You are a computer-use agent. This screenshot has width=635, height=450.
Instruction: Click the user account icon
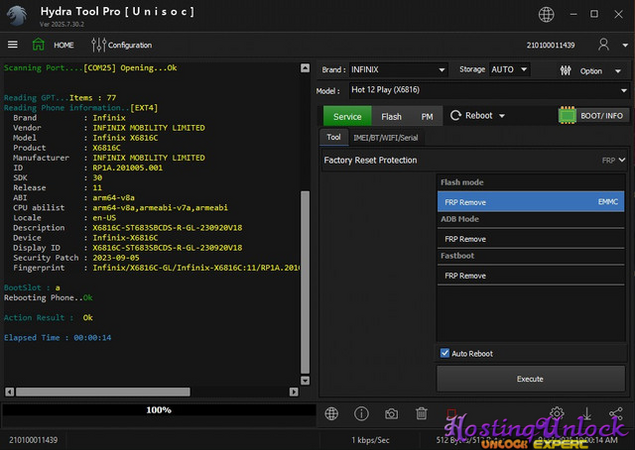(603, 45)
